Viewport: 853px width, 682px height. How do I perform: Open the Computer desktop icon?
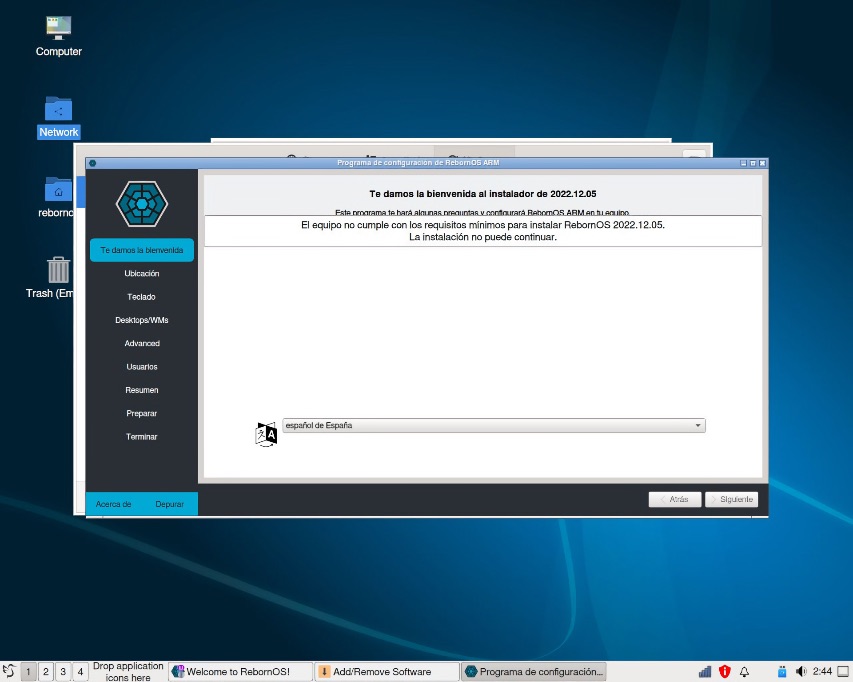click(x=58, y=36)
